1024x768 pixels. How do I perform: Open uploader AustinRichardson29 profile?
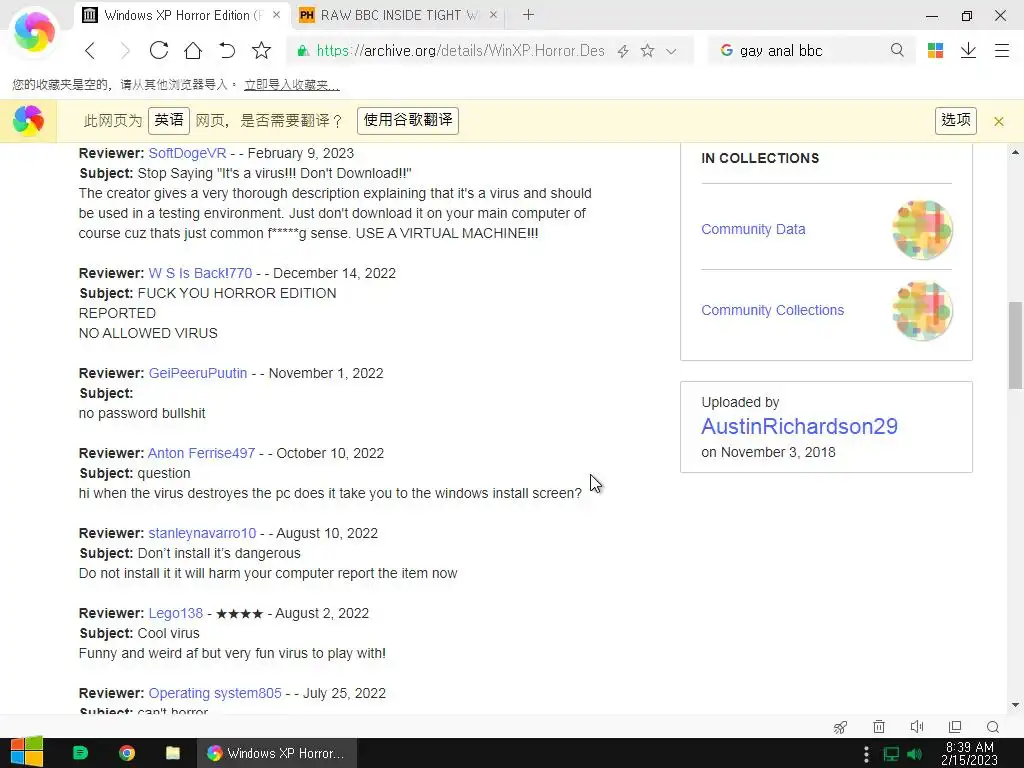(x=799, y=426)
